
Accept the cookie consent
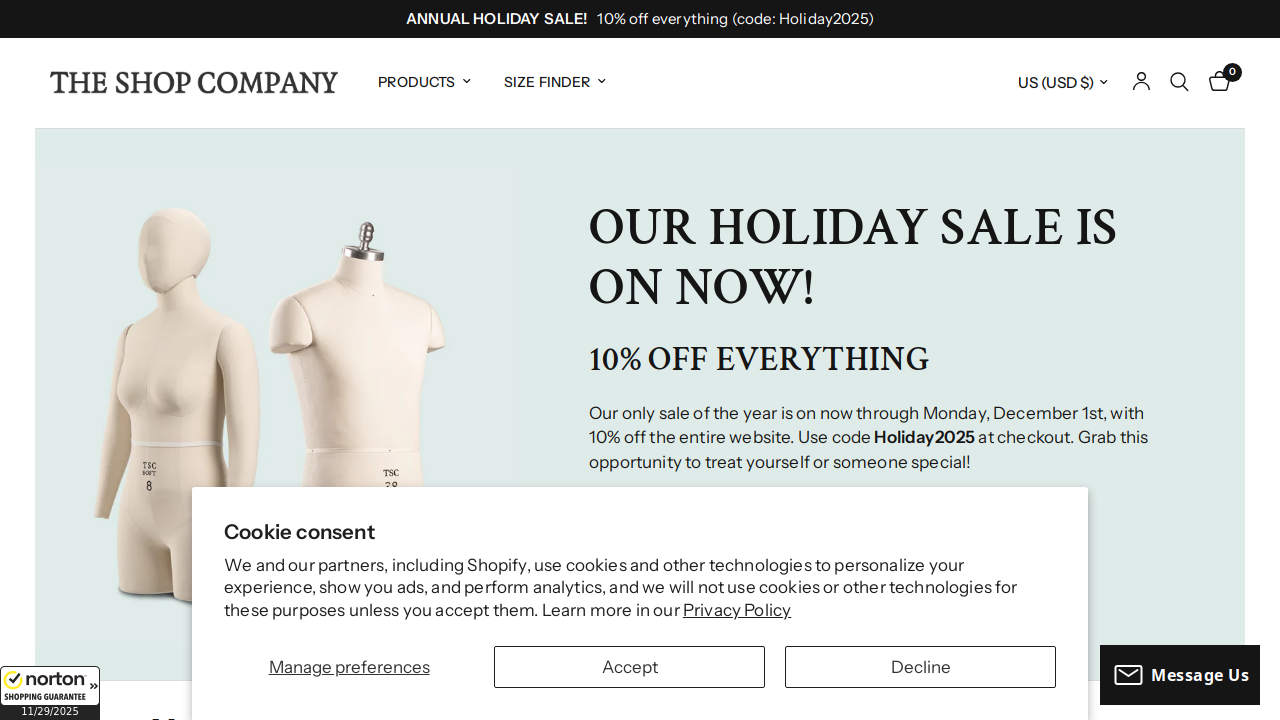point(629,667)
